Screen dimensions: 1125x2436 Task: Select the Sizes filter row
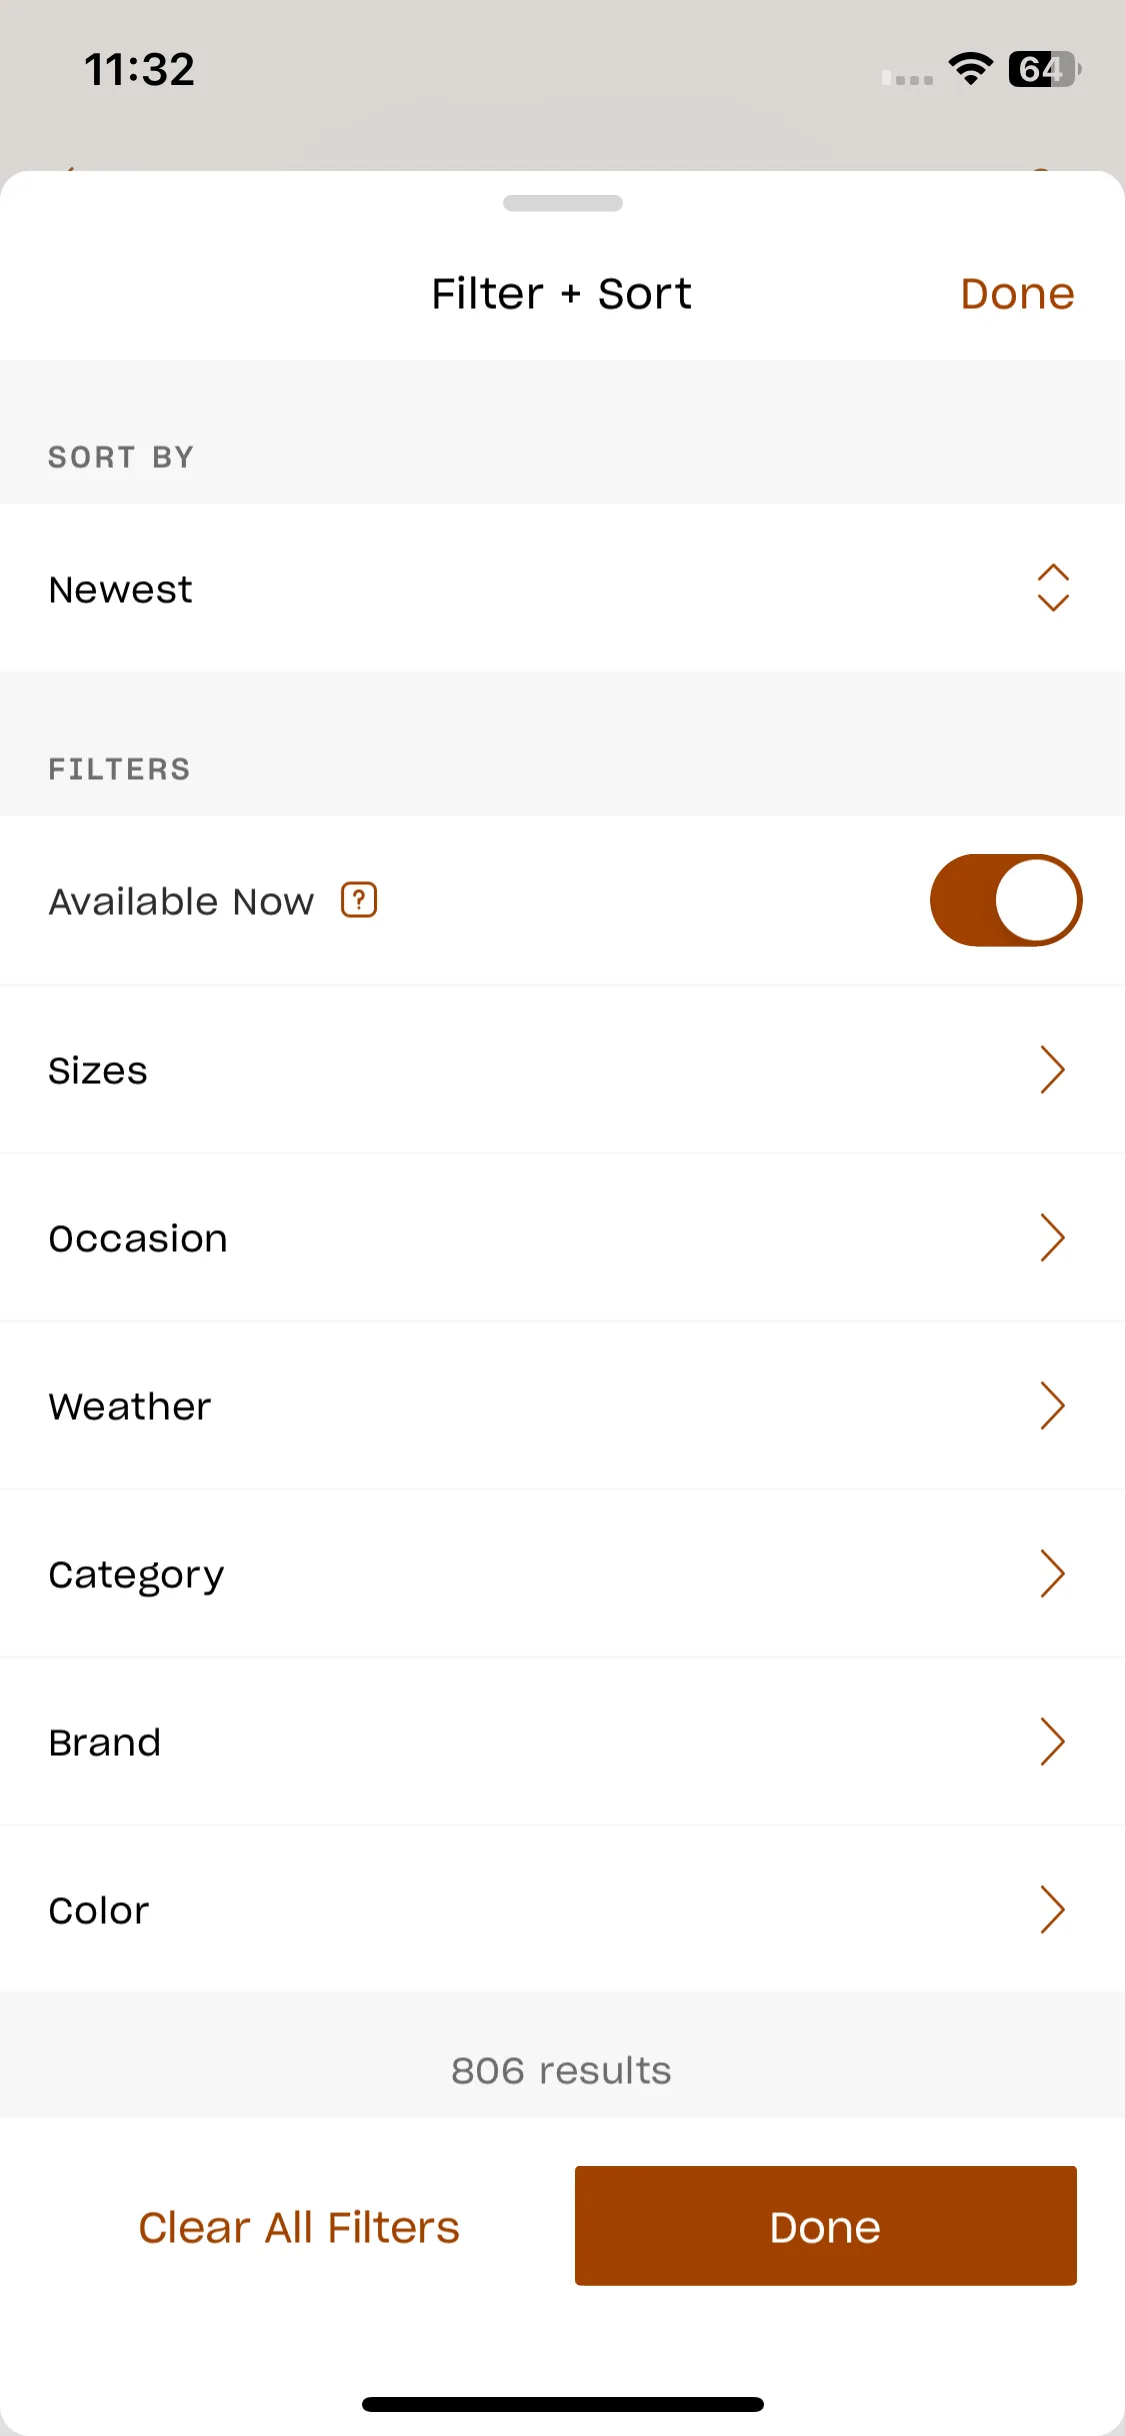[x=562, y=1070]
